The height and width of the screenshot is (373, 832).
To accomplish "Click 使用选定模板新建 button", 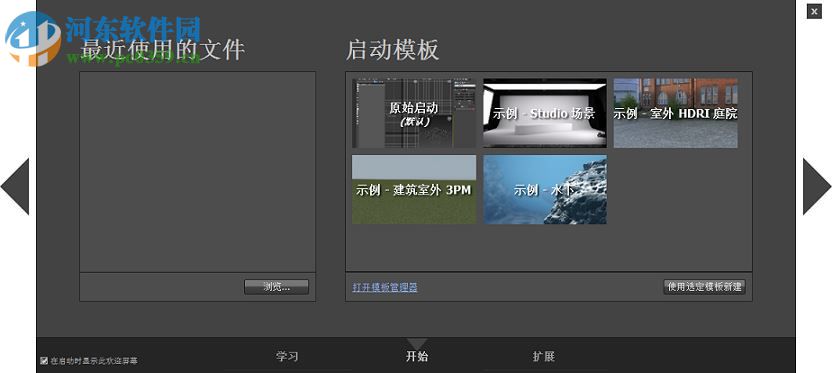I will pyautogui.click(x=705, y=287).
